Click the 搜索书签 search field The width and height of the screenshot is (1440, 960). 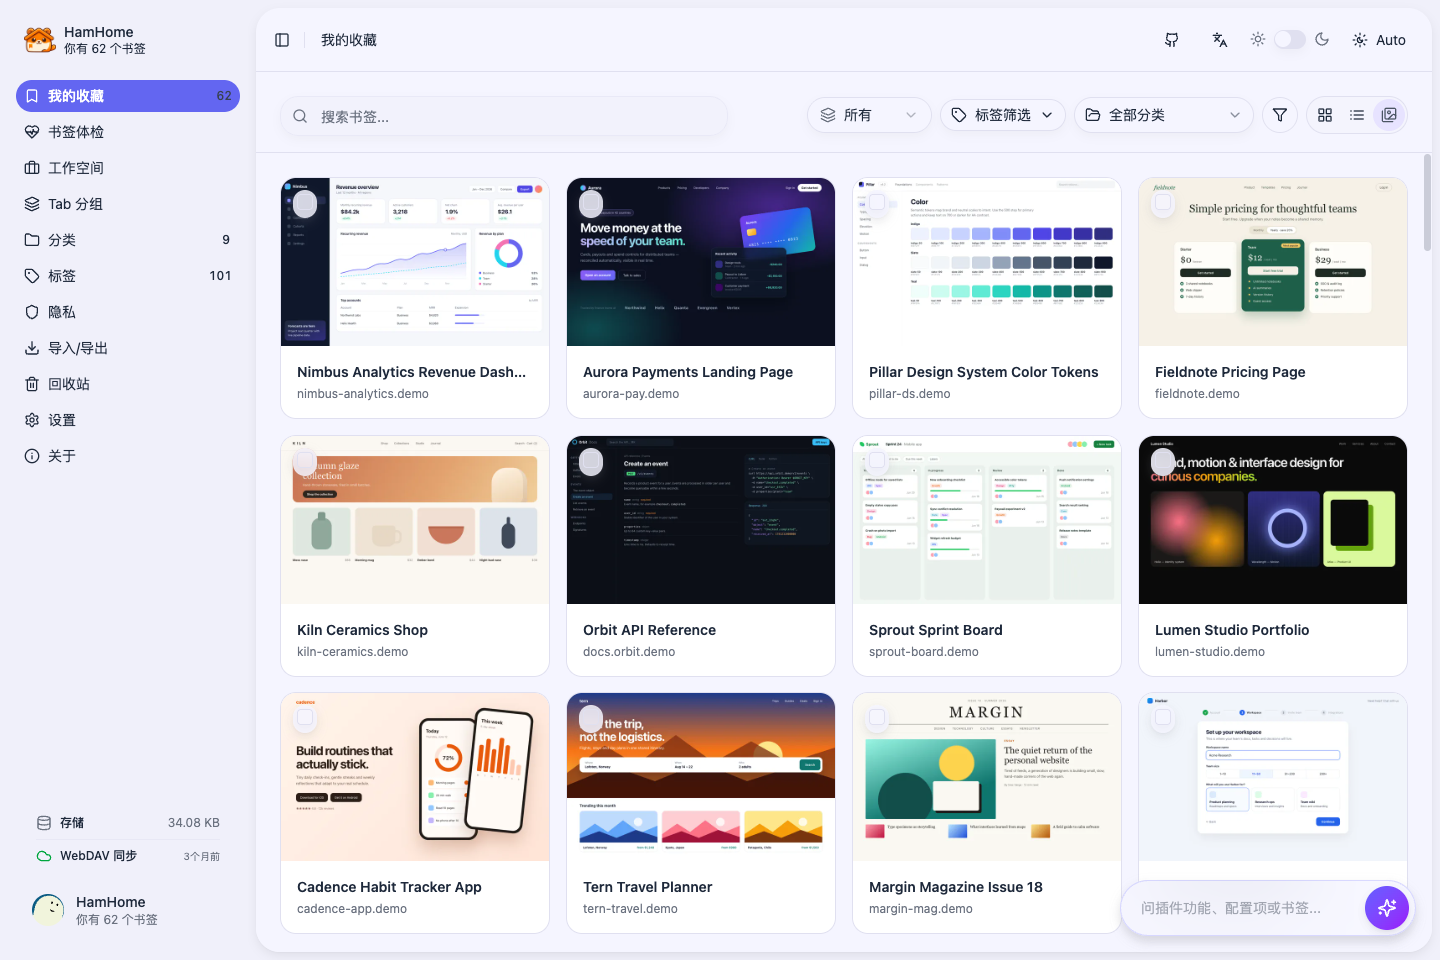point(504,116)
